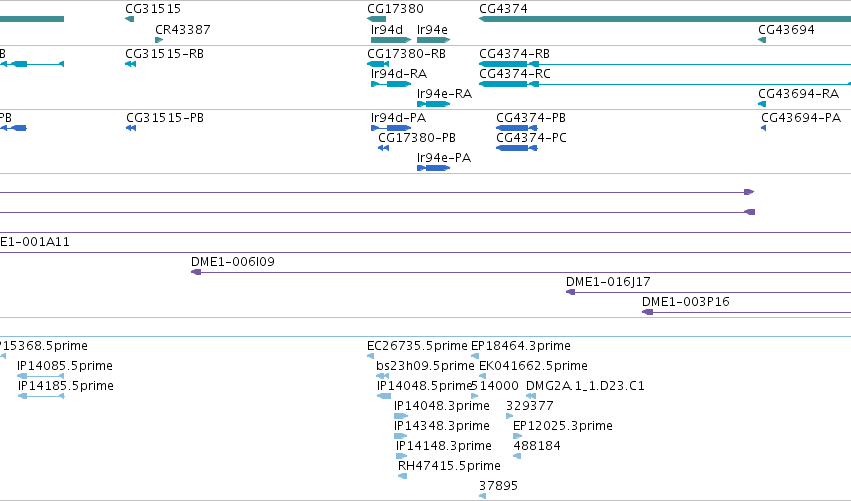
Task: Click the 37895 feature label
Action: (x=498, y=486)
